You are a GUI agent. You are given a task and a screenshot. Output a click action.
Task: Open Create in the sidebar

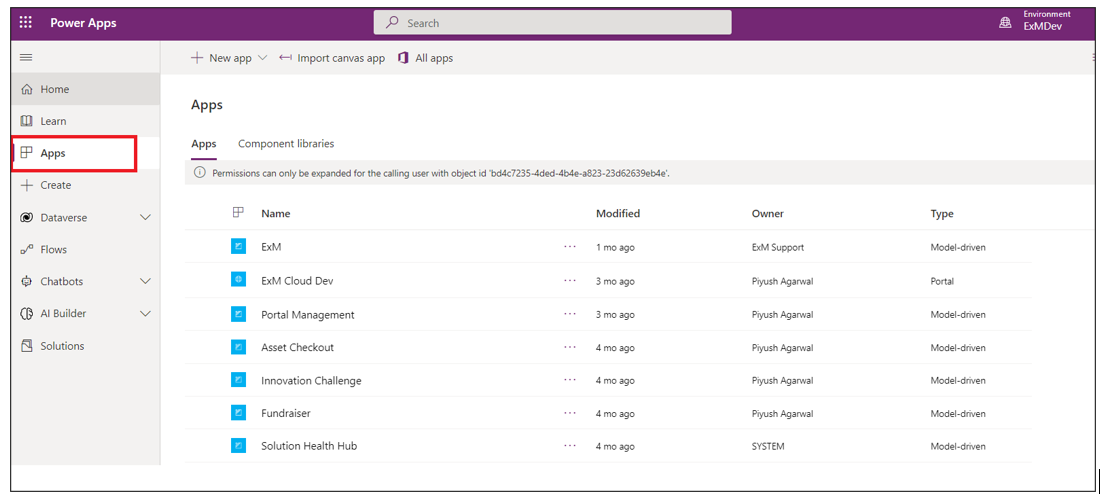pyautogui.click(x=86, y=185)
